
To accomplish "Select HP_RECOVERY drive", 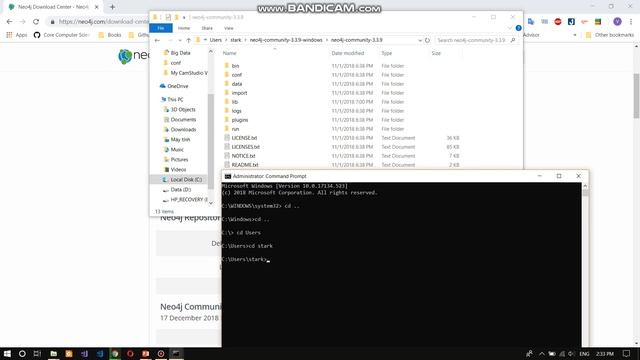I will coord(189,200).
